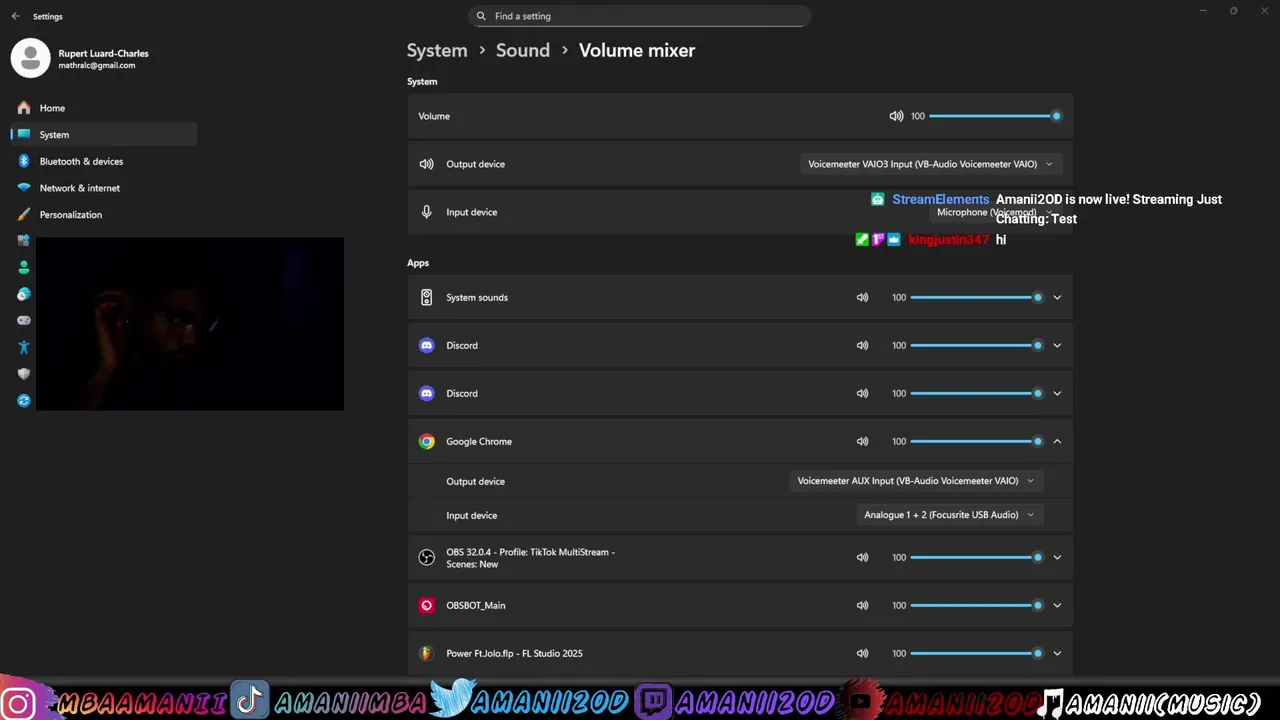Click the system Volume slider track
The width and height of the screenshot is (1280, 720).
point(993,116)
